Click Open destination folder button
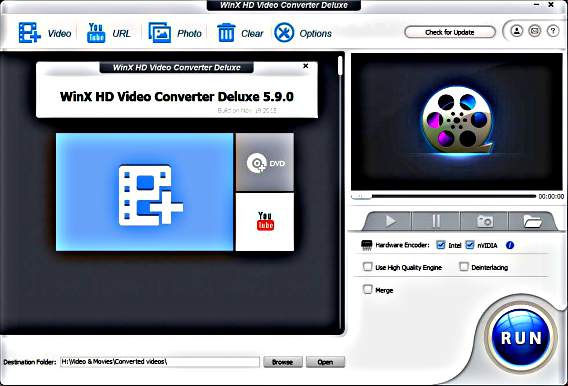Image resolution: width=568 pixels, height=386 pixels. click(x=325, y=362)
